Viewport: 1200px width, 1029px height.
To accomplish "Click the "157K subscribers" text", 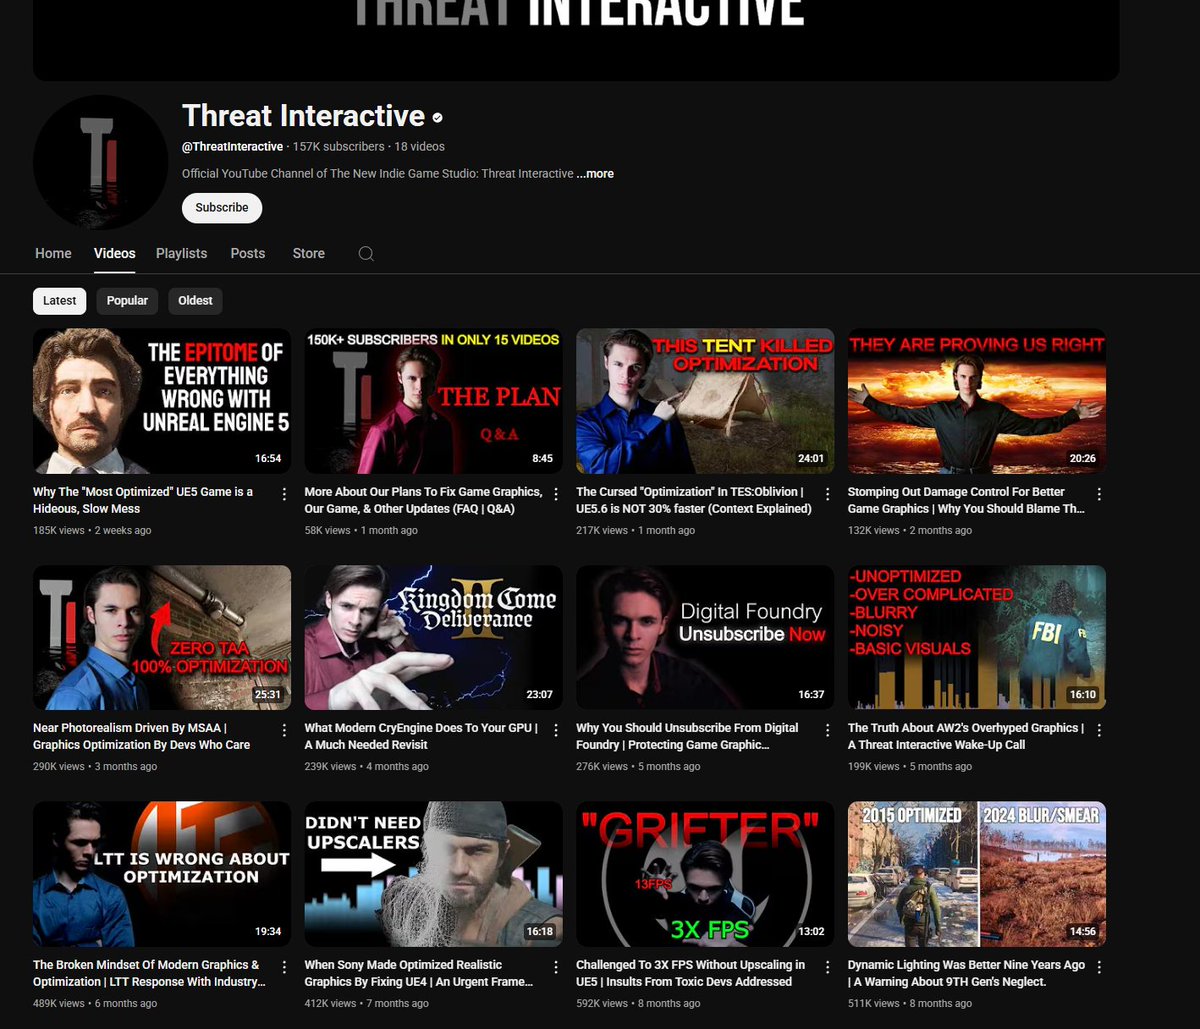I will (338, 147).
